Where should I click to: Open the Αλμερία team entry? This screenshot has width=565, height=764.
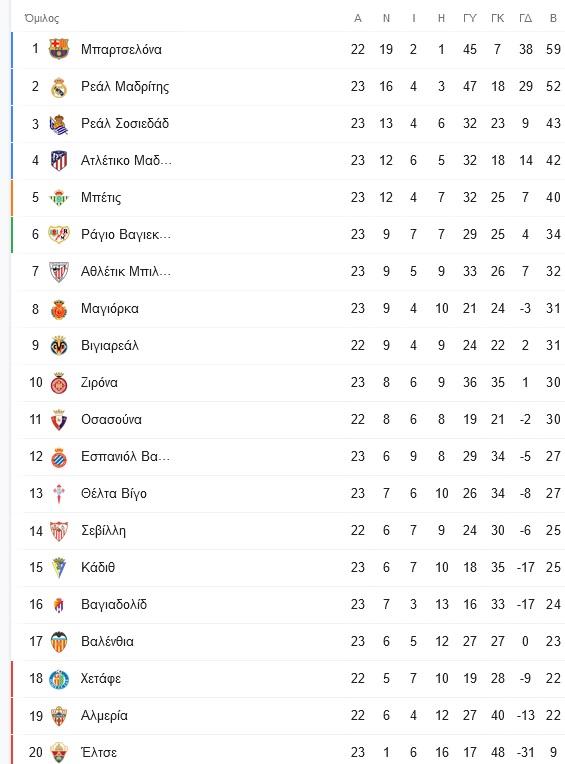pos(104,716)
